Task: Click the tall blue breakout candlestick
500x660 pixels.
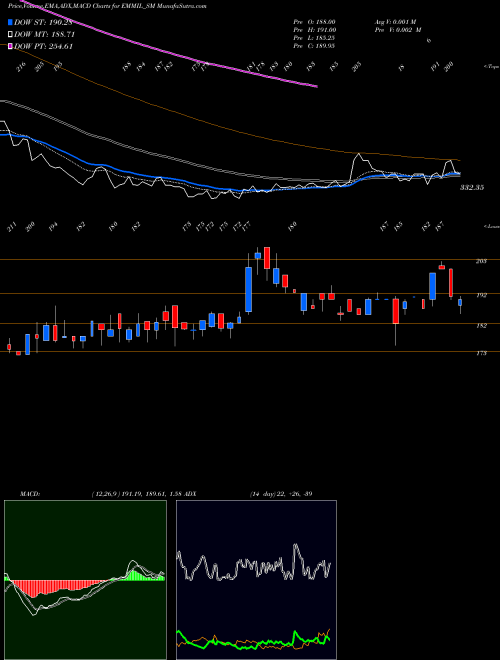Action: (249, 290)
